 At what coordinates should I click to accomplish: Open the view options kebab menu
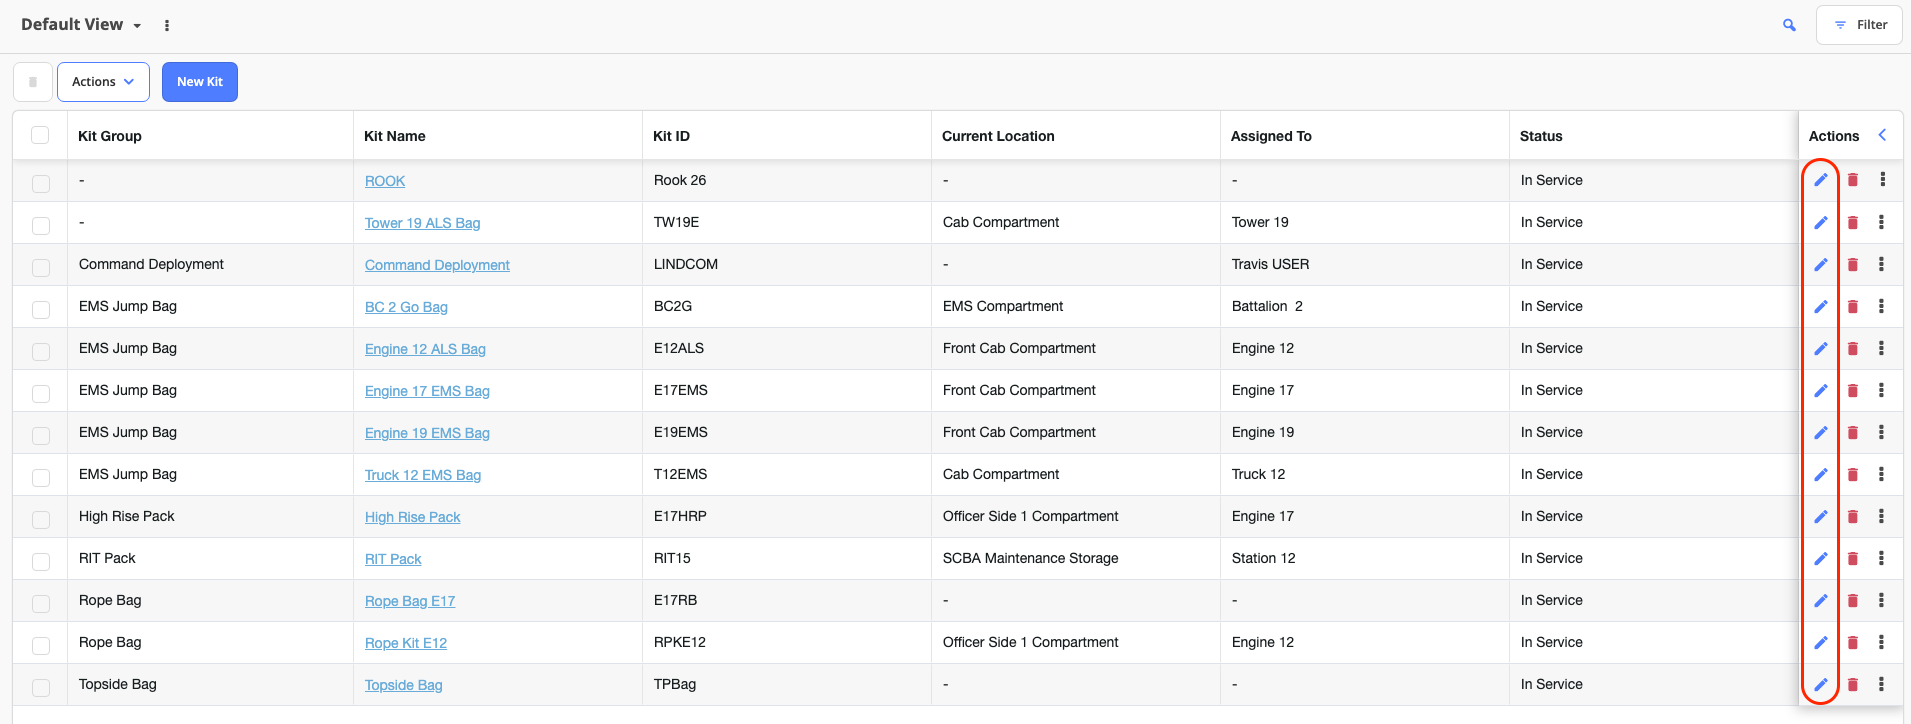point(167,25)
